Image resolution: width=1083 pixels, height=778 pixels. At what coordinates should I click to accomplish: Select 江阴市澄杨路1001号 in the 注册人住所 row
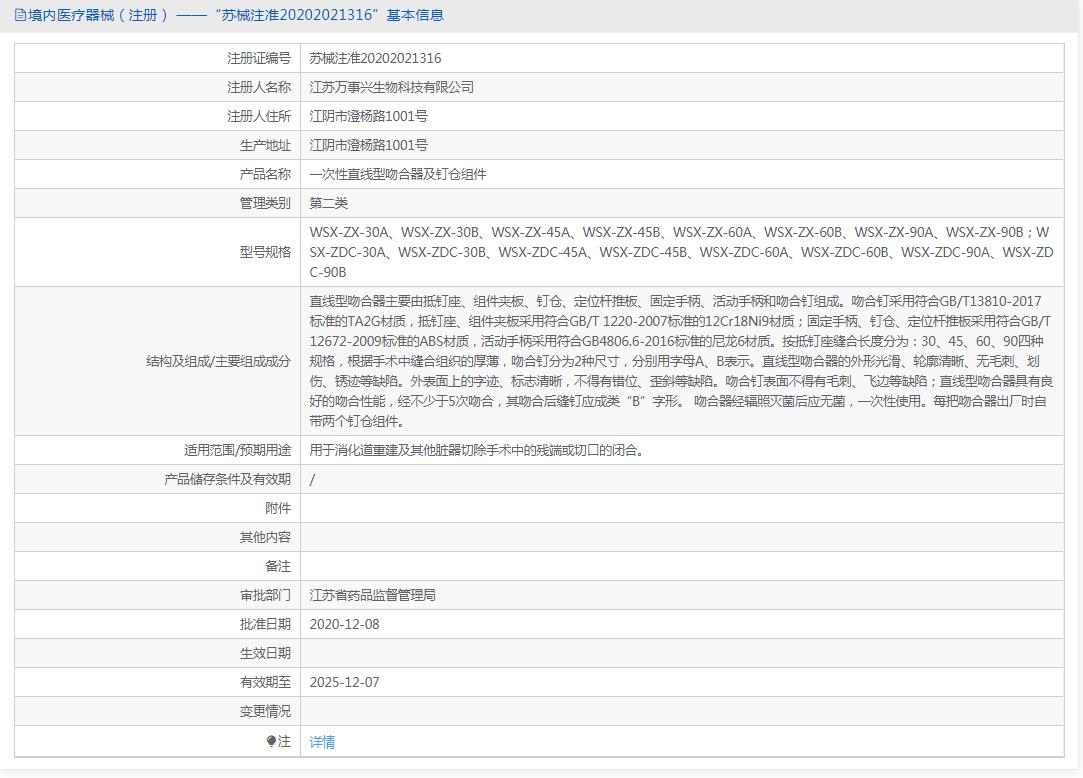click(368, 117)
